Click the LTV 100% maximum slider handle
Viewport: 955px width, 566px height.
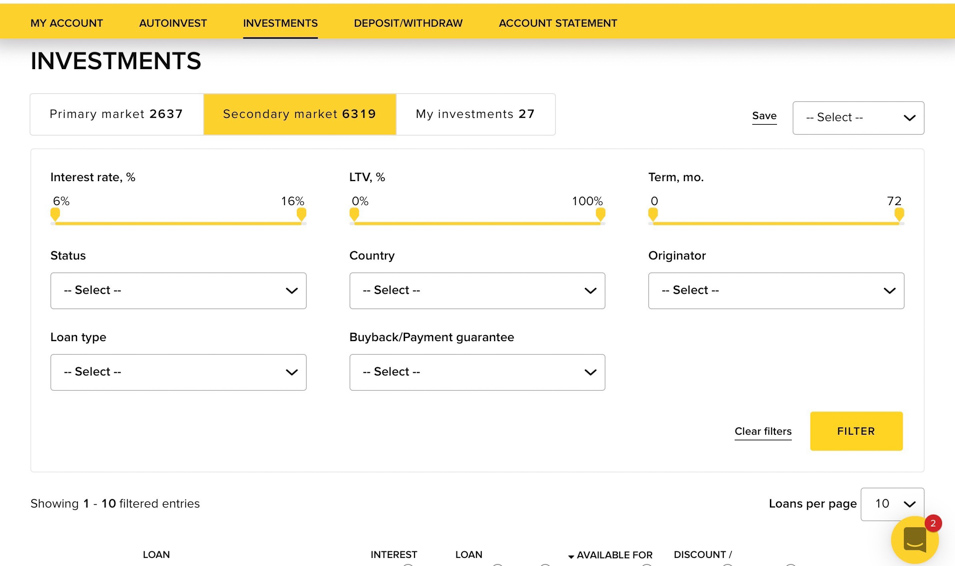pos(600,214)
